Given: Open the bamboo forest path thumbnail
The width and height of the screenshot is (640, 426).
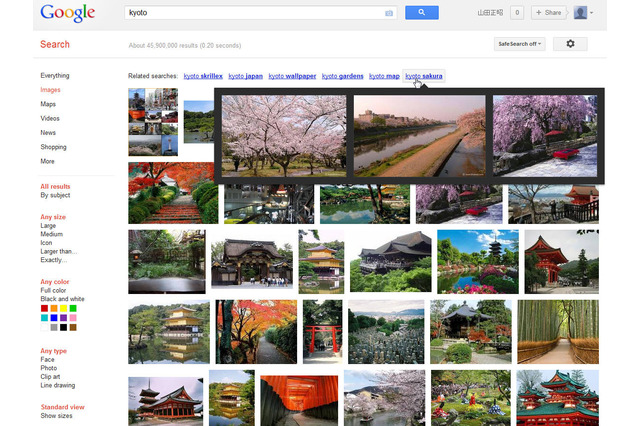Looking at the screenshot, I should click(x=558, y=332).
